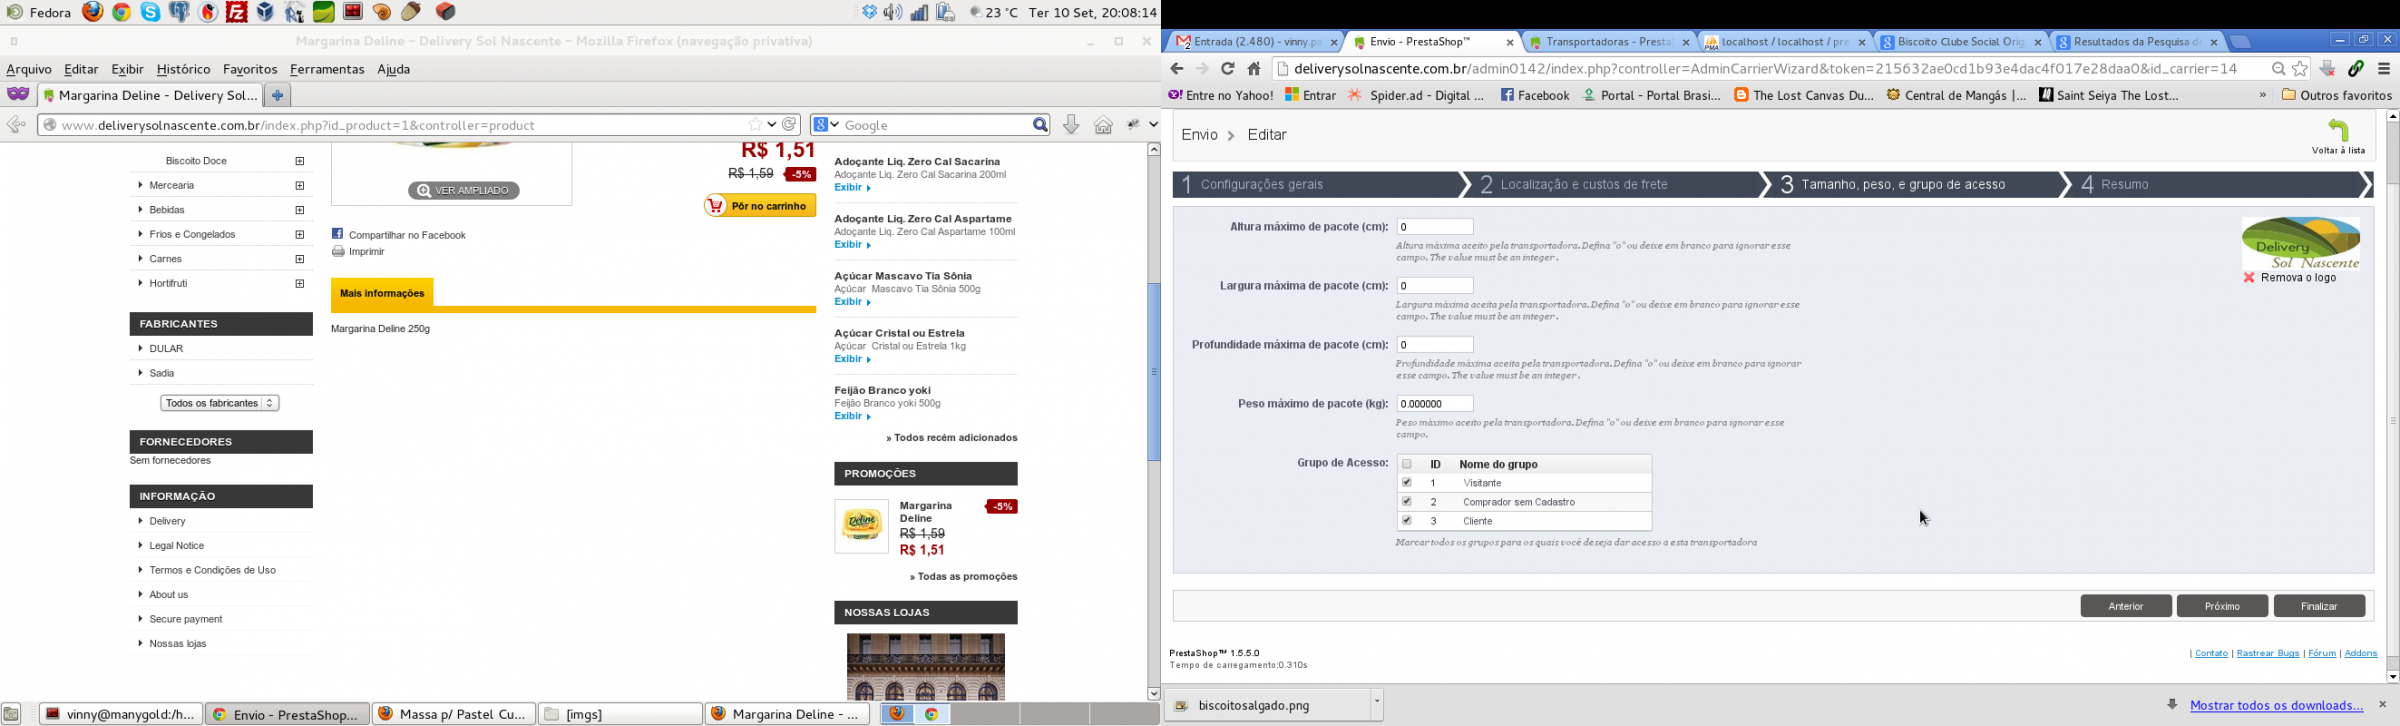Click the green link extension icon in Chrome
The image size is (2400, 726).
click(x=2356, y=69)
